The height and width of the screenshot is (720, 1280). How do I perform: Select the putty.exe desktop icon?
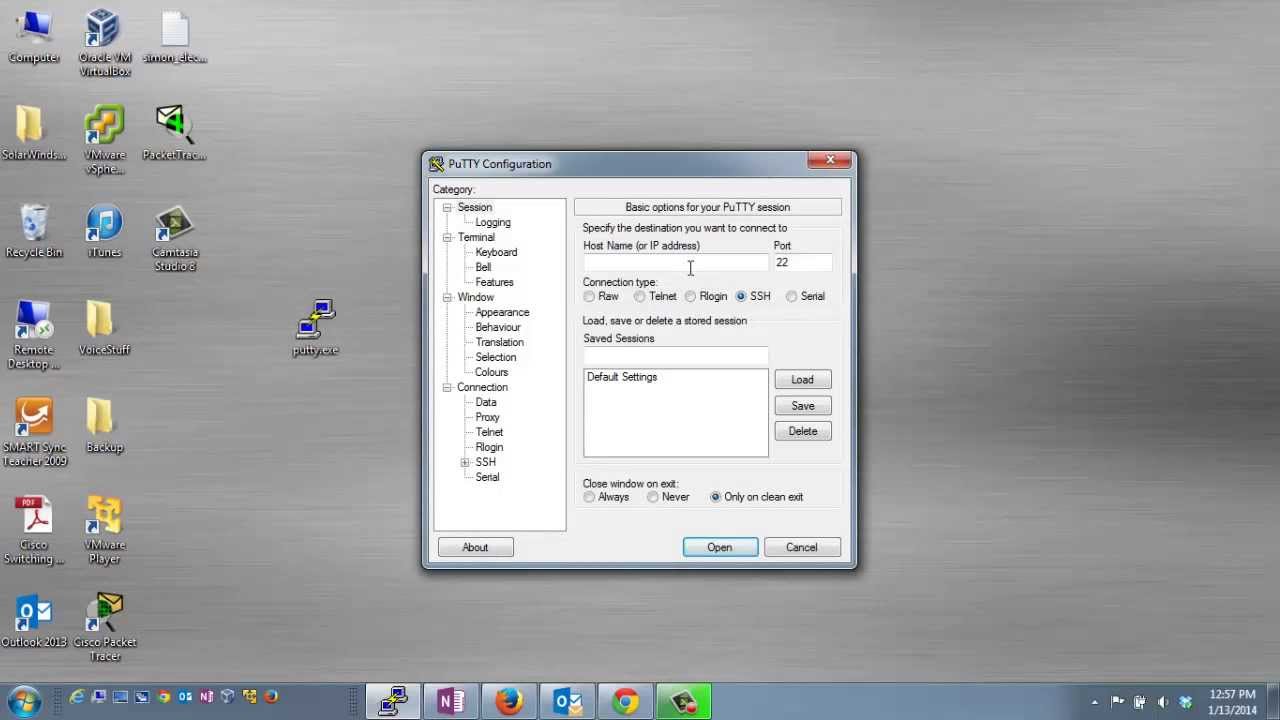pos(316,328)
